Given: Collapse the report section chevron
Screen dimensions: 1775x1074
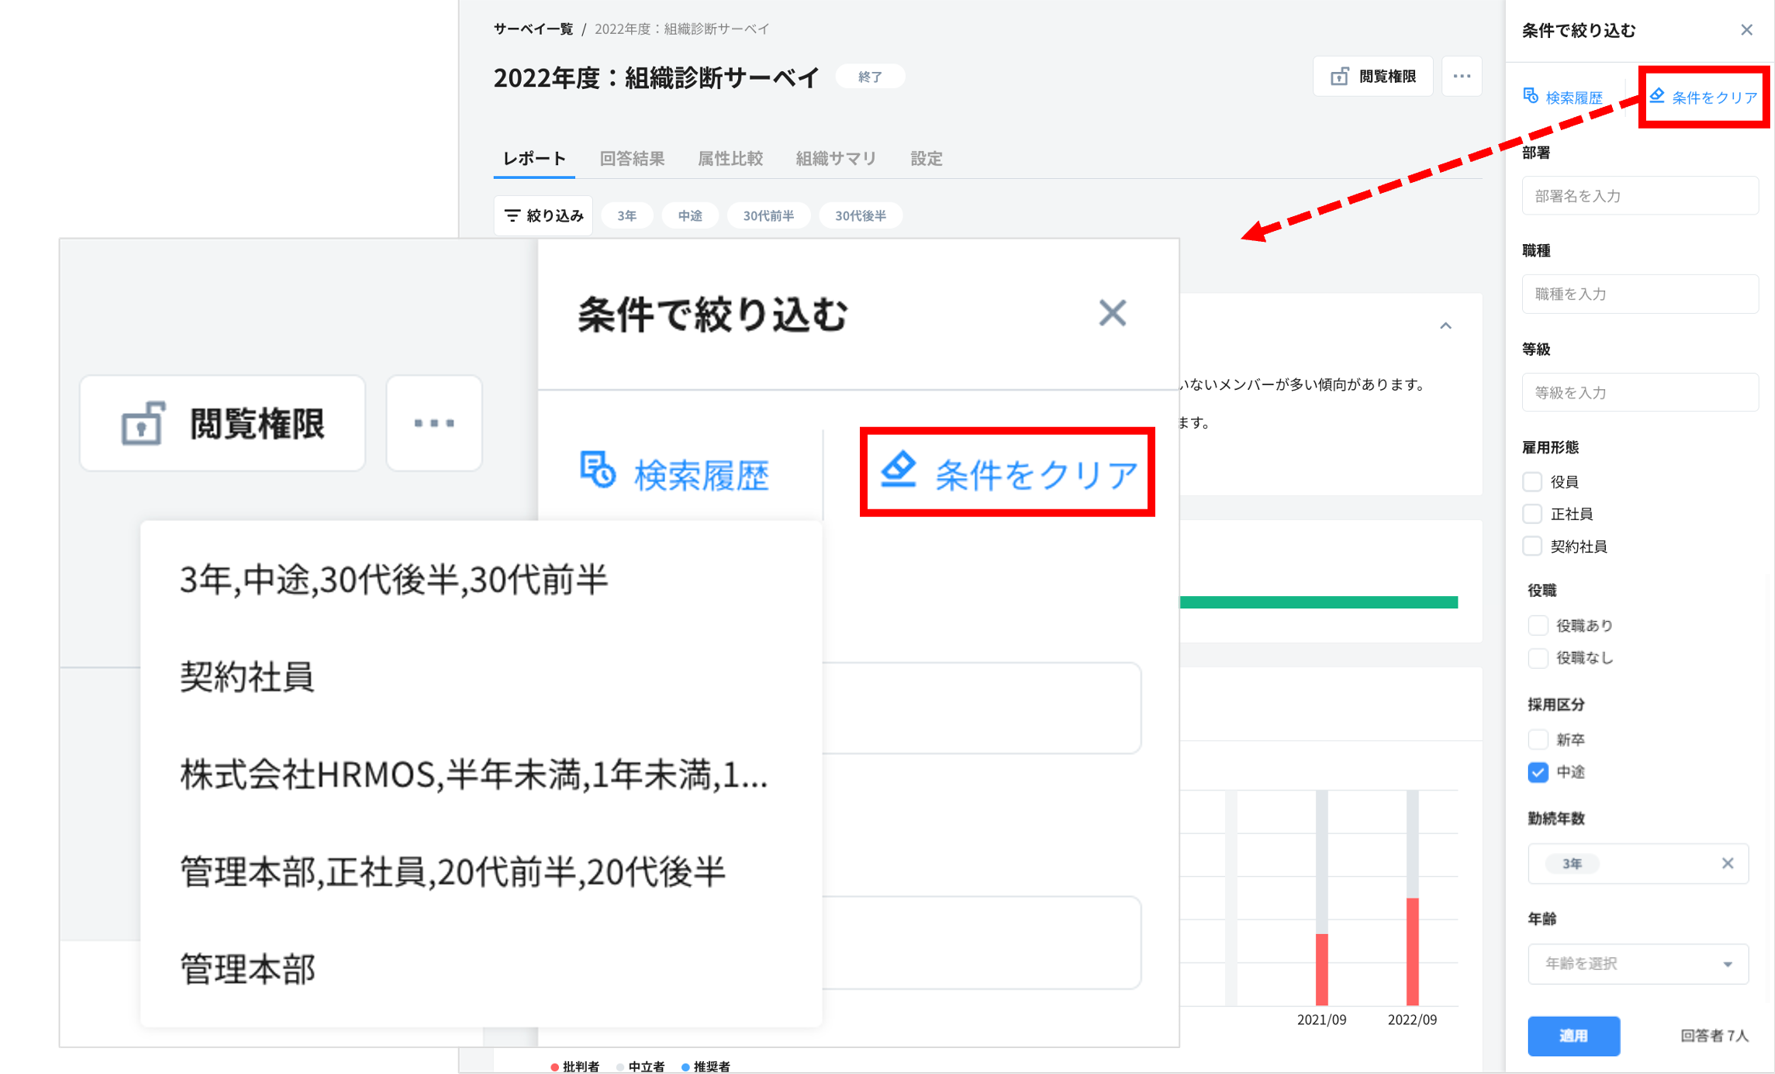Looking at the screenshot, I should pyautogui.click(x=1445, y=326).
